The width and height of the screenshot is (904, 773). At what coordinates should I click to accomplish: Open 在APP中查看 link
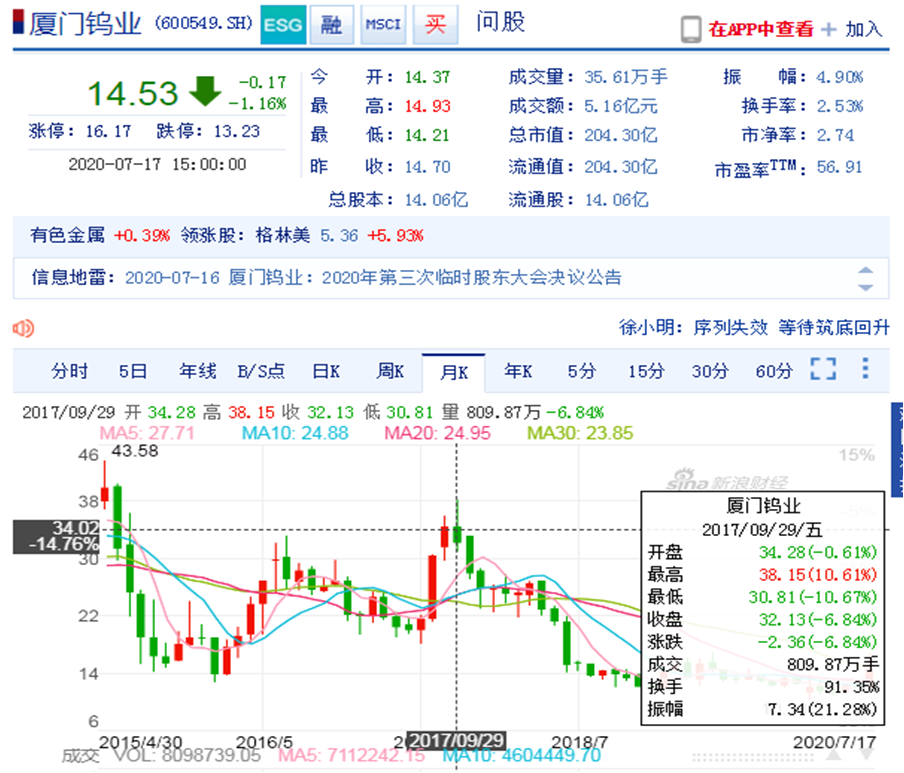(x=761, y=29)
